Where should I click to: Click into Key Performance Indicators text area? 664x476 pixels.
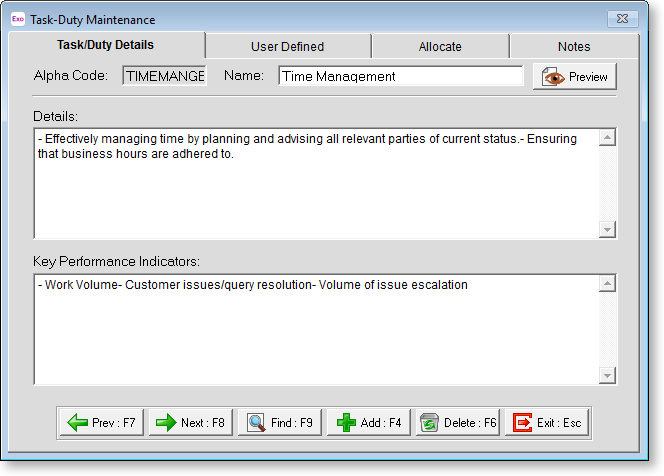[x=315, y=328]
